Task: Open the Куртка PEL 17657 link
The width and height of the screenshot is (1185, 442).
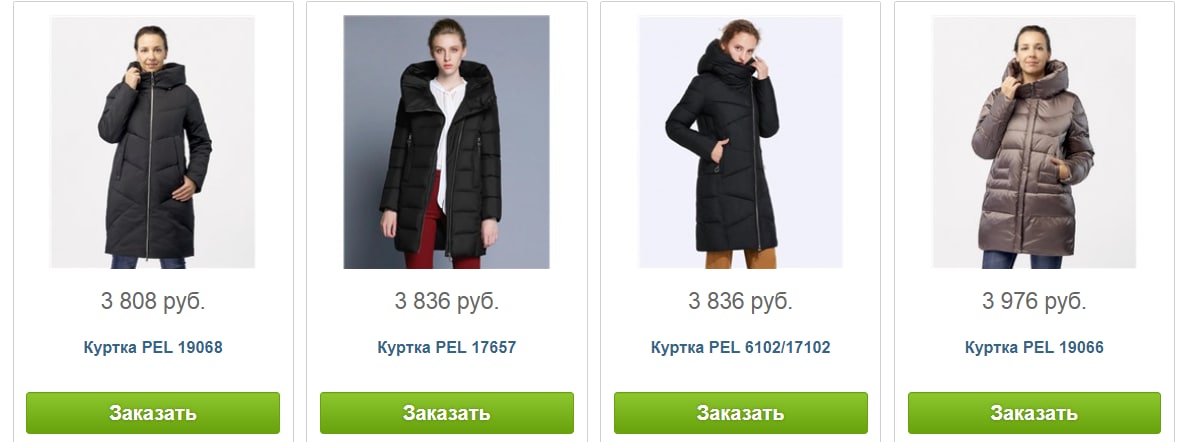Action: click(x=447, y=348)
